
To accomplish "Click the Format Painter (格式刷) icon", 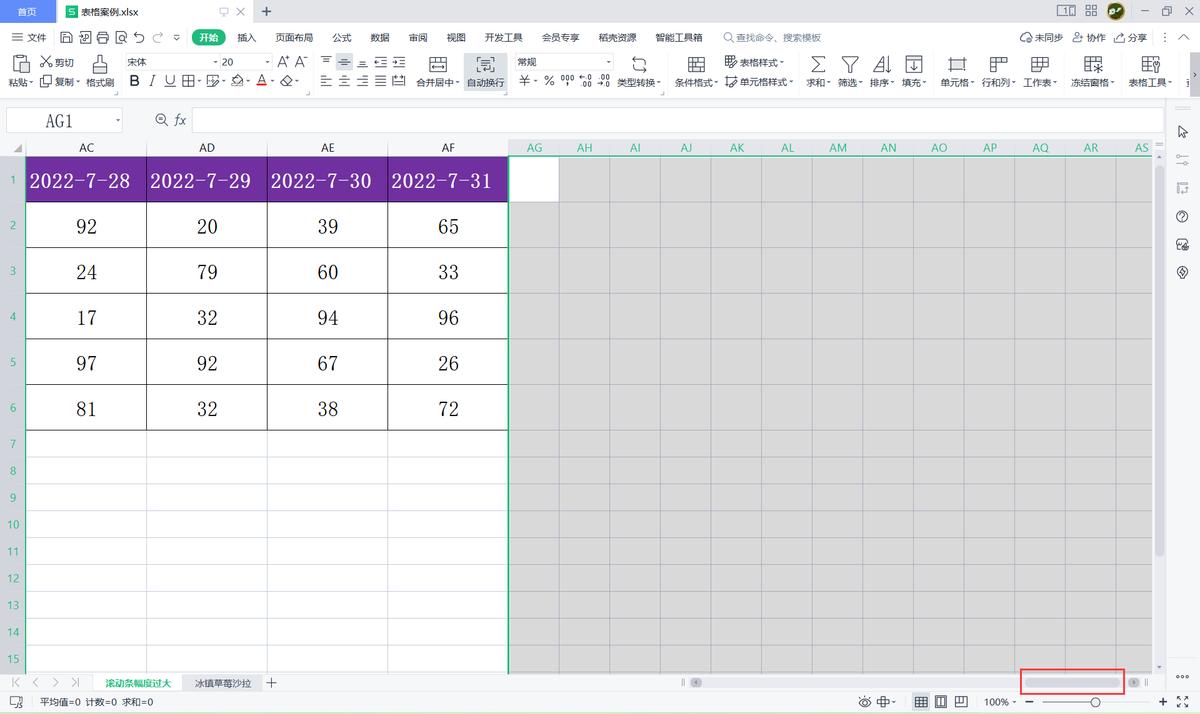I will click(100, 64).
